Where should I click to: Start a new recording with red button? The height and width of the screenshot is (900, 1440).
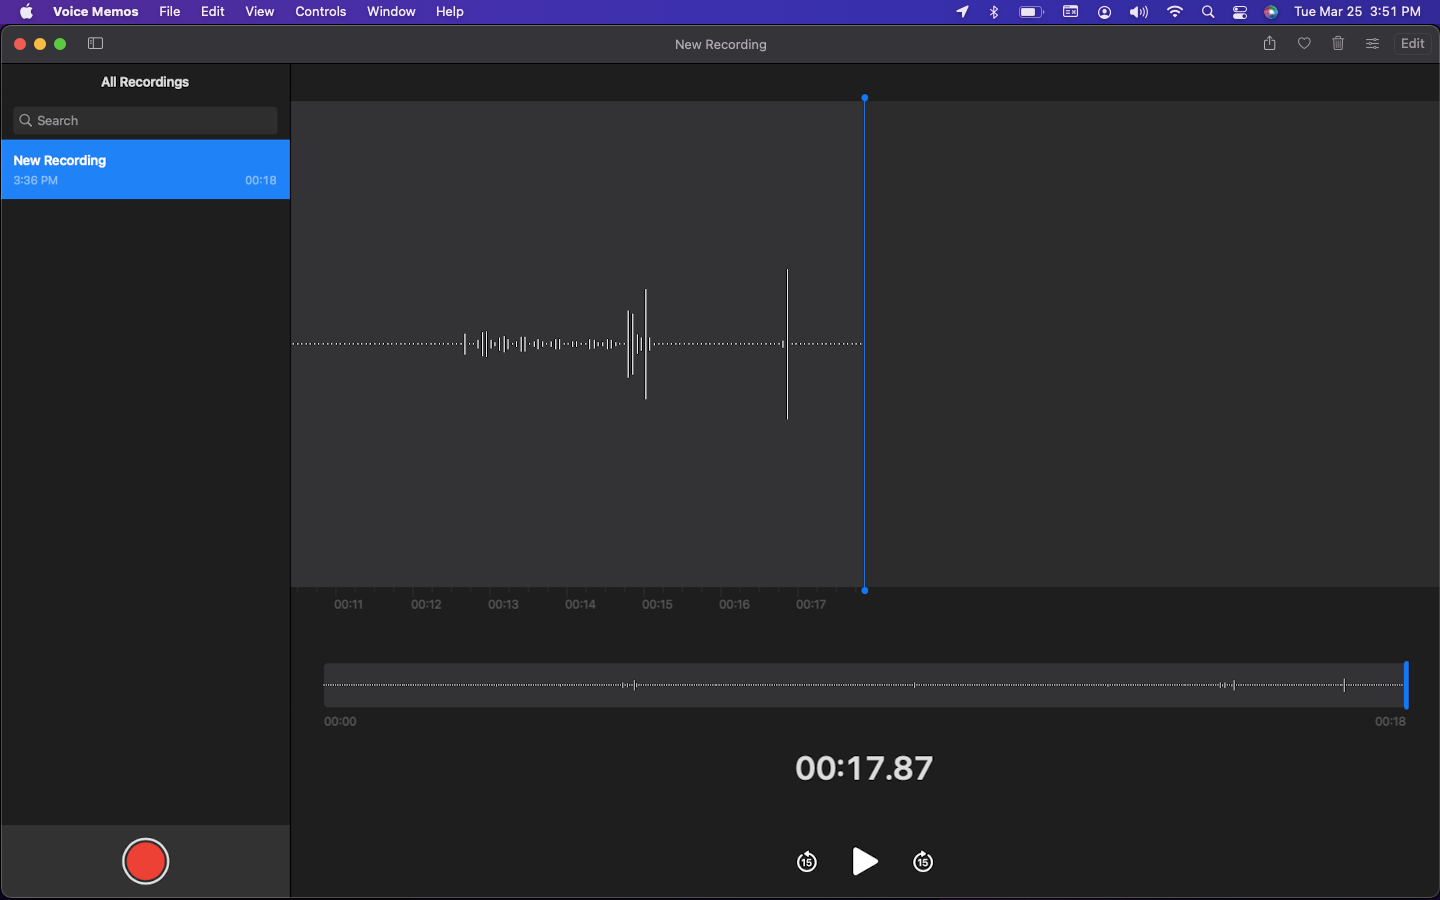(145, 861)
